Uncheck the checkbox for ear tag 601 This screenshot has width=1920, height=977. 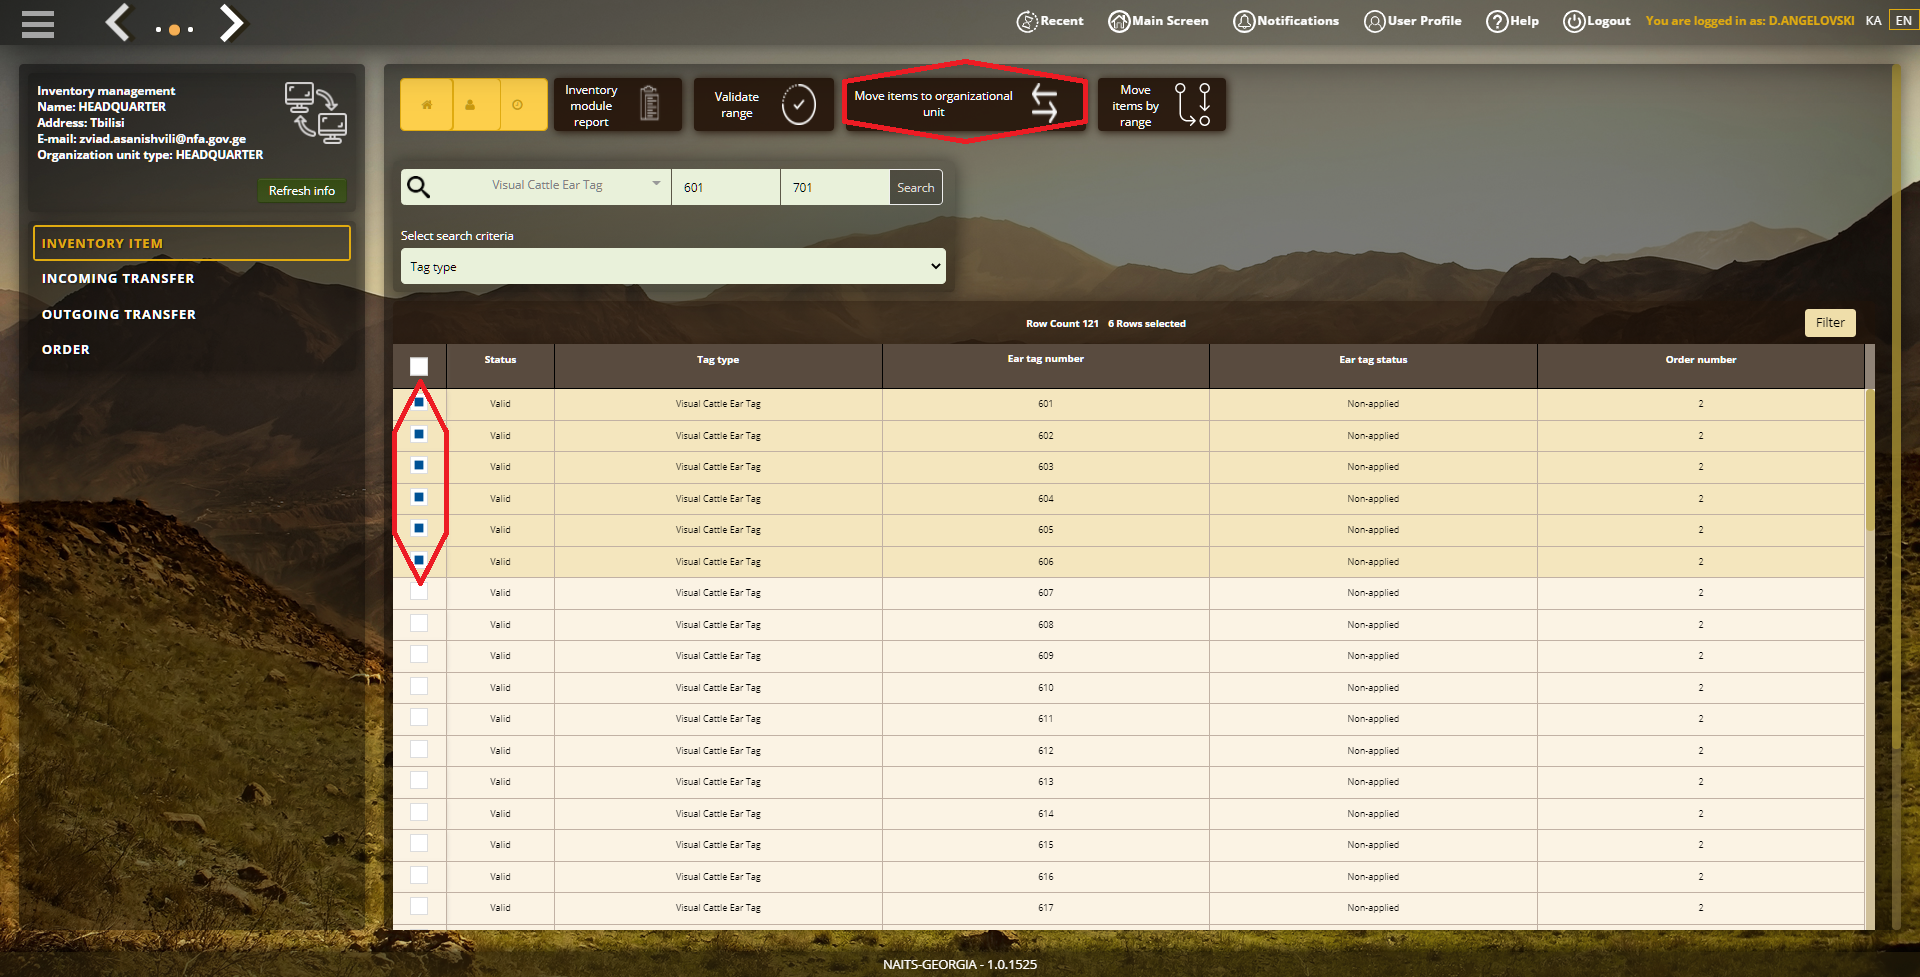pyautogui.click(x=419, y=402)
